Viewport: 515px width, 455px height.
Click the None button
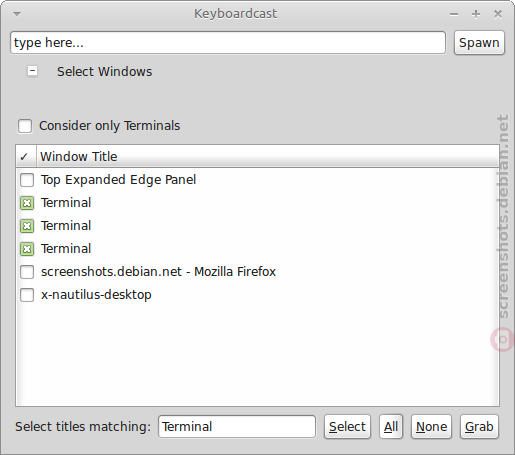click(x=431, y=427)
